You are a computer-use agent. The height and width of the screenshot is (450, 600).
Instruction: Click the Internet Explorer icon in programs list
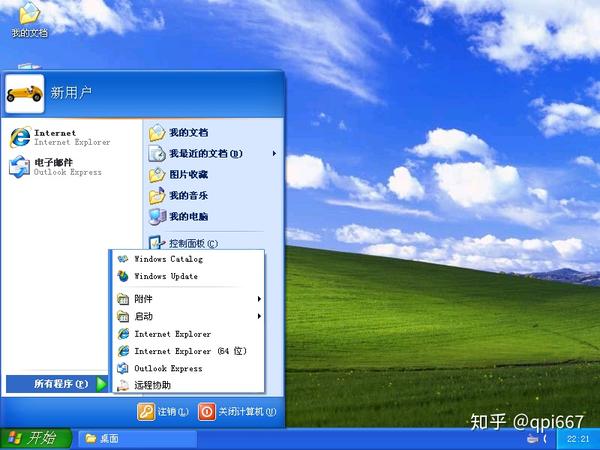click(123, 334)
